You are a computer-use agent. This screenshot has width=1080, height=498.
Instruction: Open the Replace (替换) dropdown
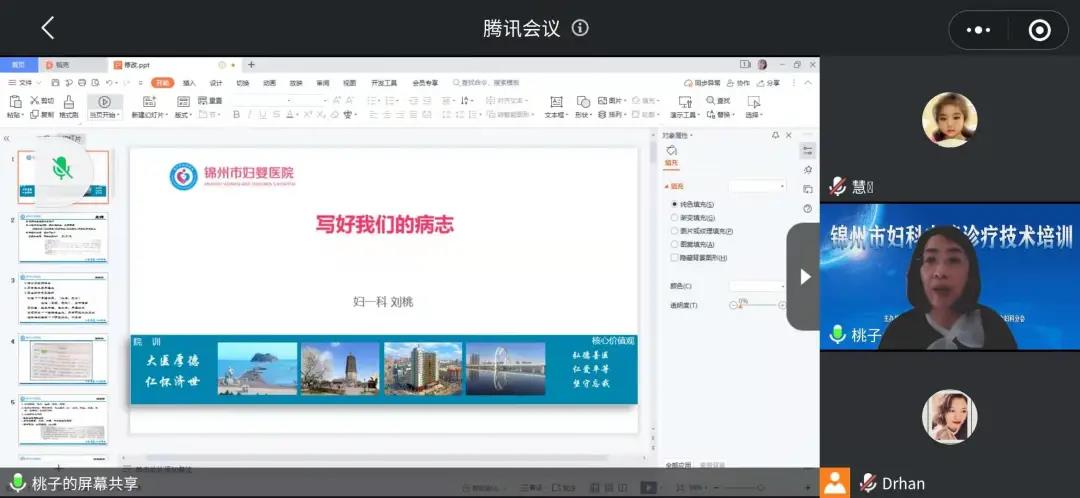tap(720, 114)
